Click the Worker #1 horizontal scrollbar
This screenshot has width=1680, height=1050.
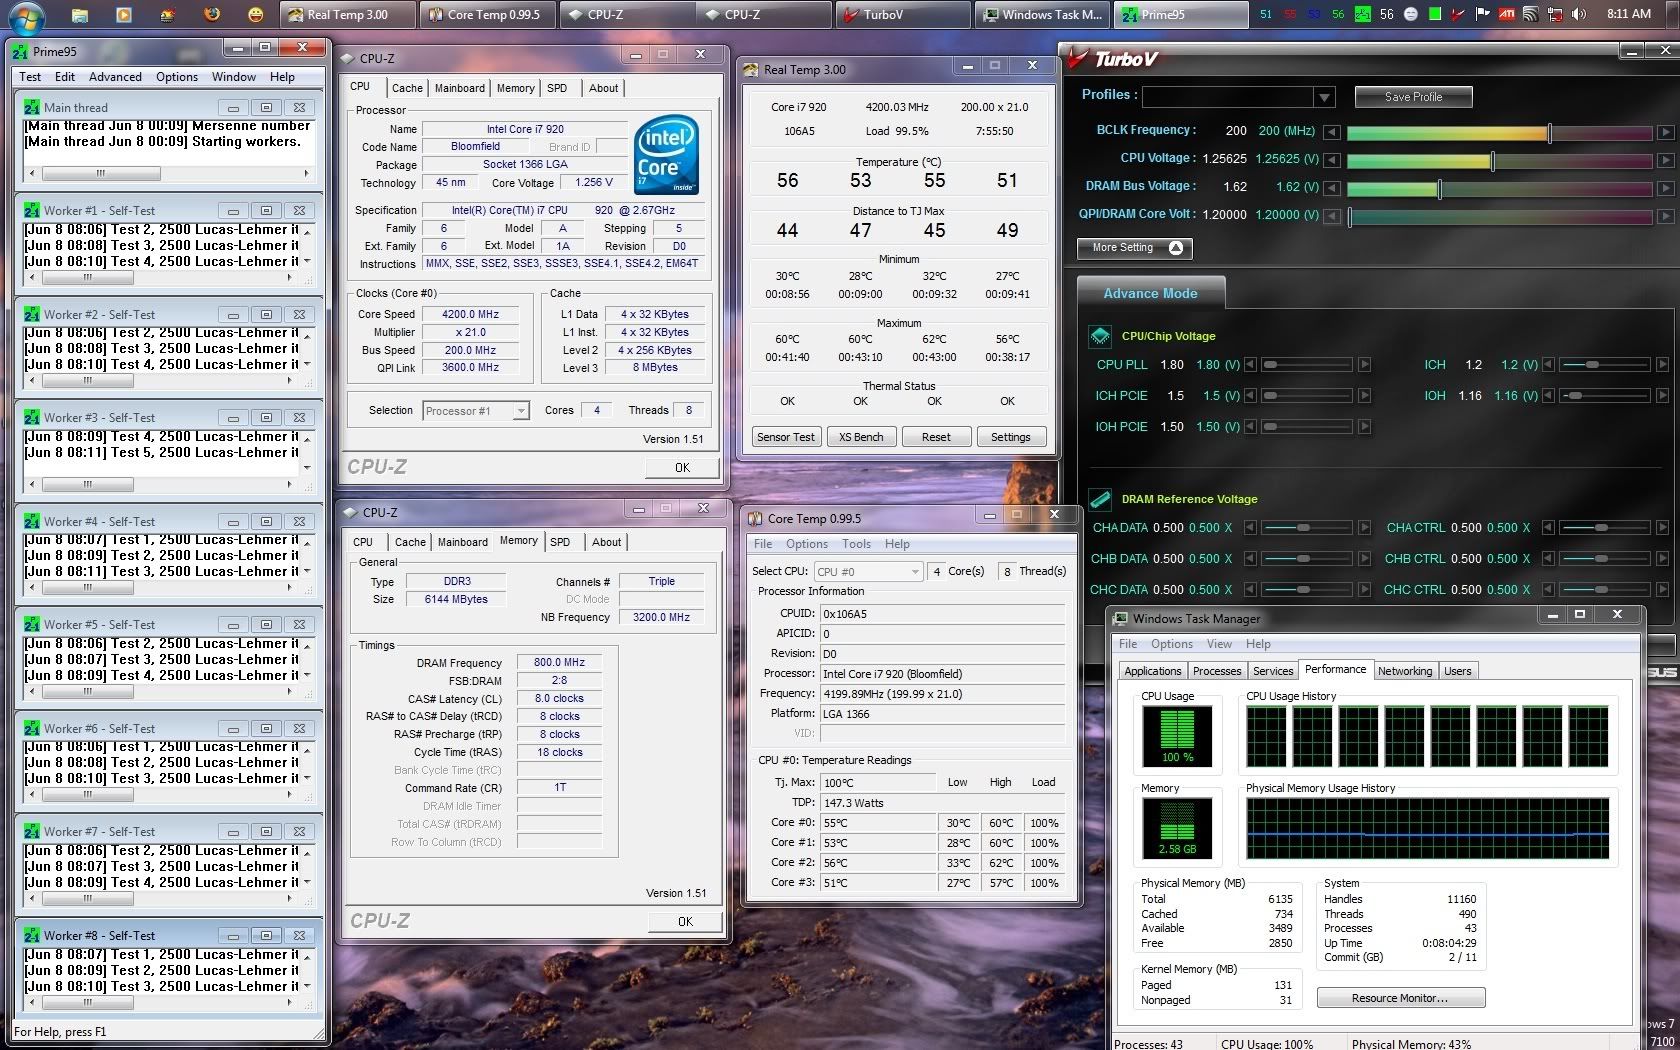click(x=167, y=277)
